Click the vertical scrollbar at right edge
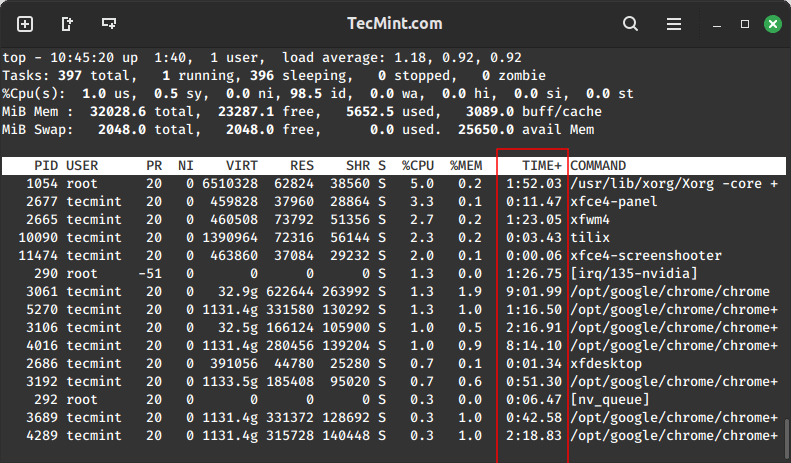Viewport: 791px width, 463px height. 785,435
